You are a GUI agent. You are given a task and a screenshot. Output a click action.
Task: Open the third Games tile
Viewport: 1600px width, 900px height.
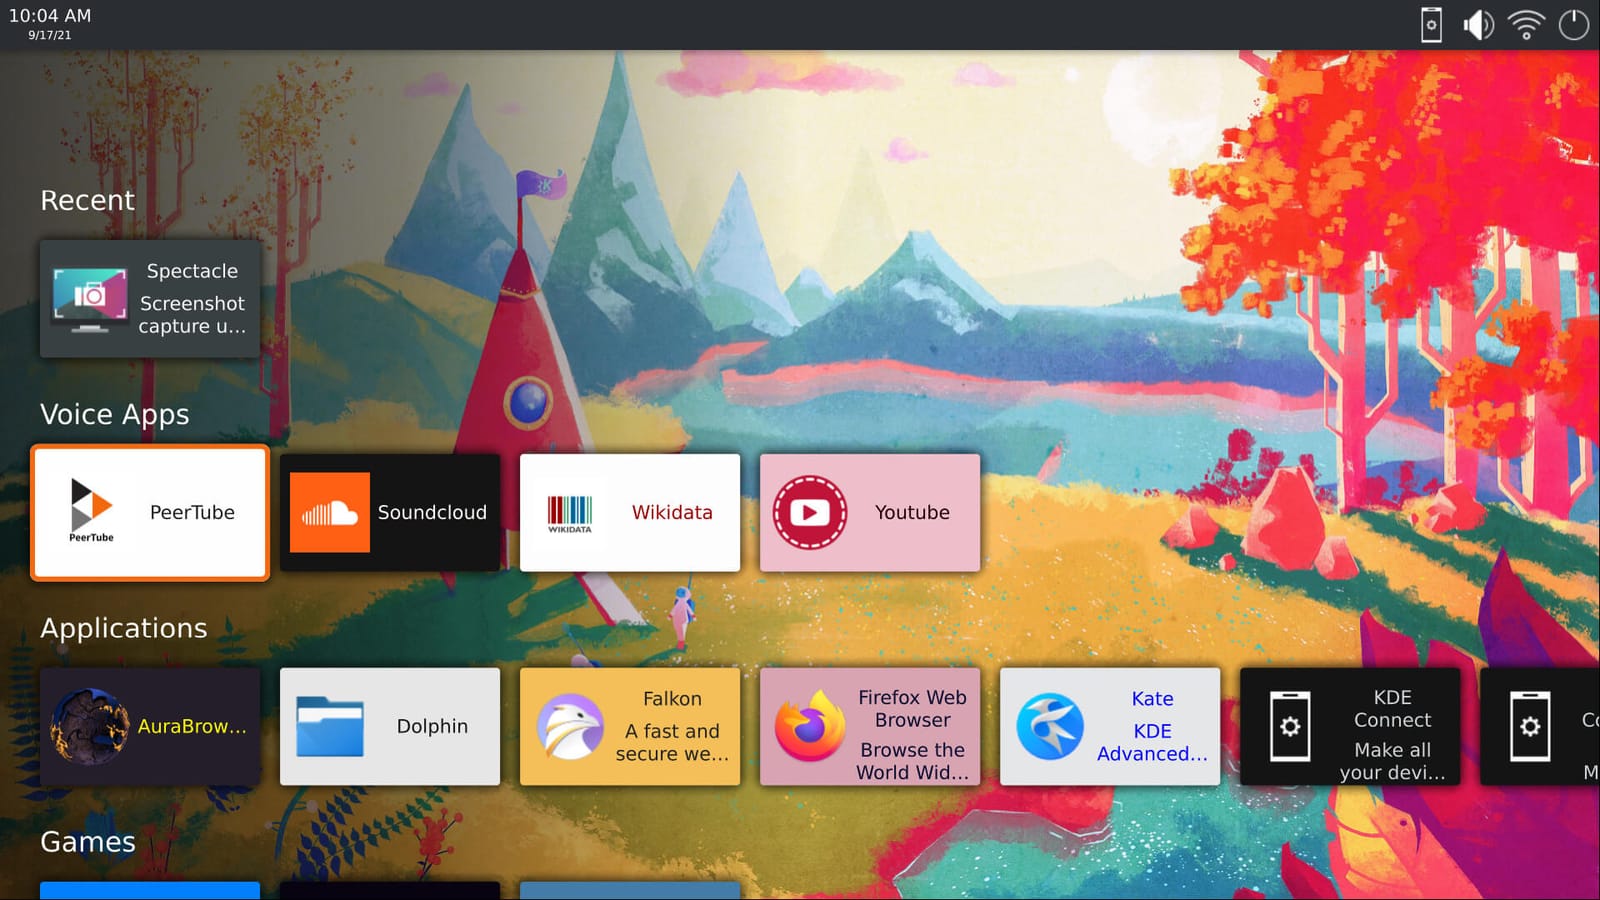[x=630, y=890]
